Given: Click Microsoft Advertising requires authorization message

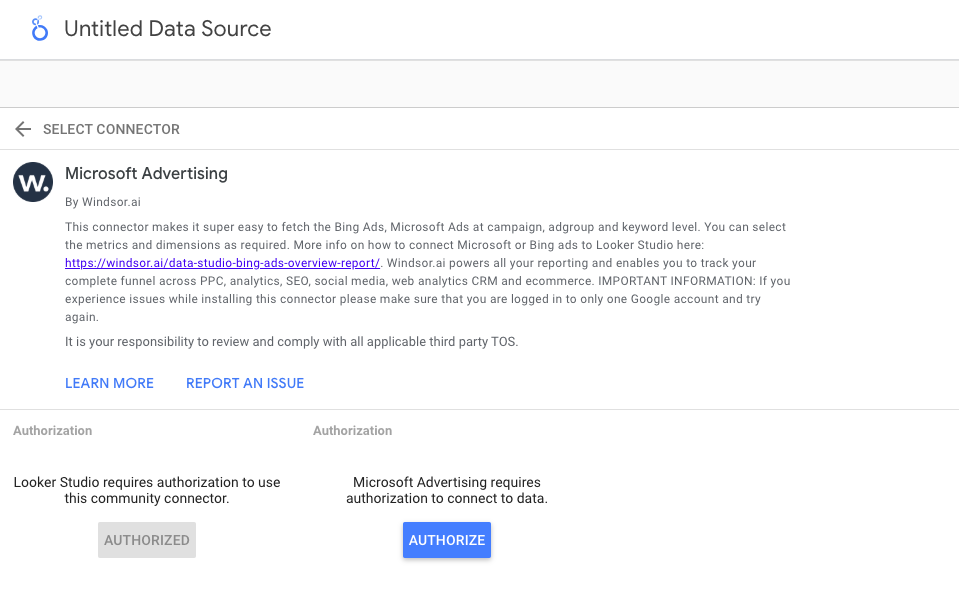Looking at the screenshot, I should (447, 491).
